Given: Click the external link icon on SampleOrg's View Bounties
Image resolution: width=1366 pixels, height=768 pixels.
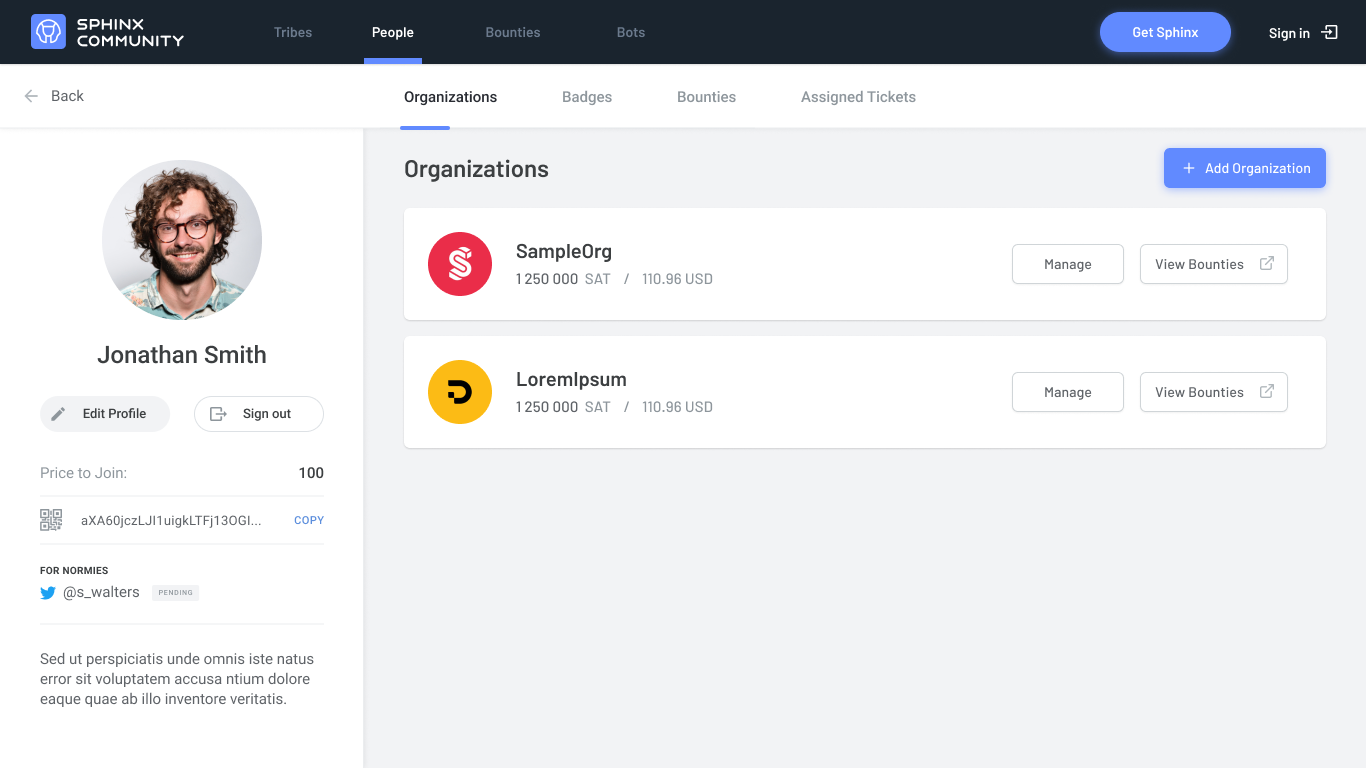Looking at the screenshot, I should pos(1267,263).
